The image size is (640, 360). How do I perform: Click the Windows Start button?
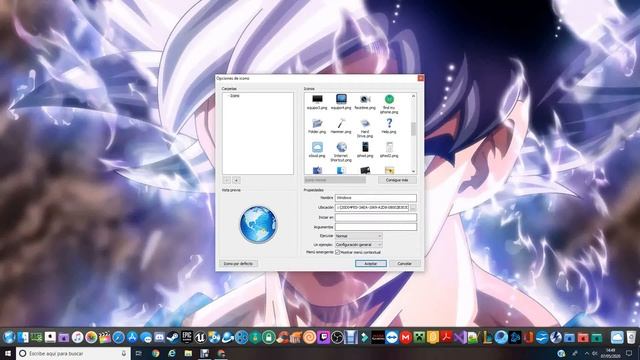8,353
